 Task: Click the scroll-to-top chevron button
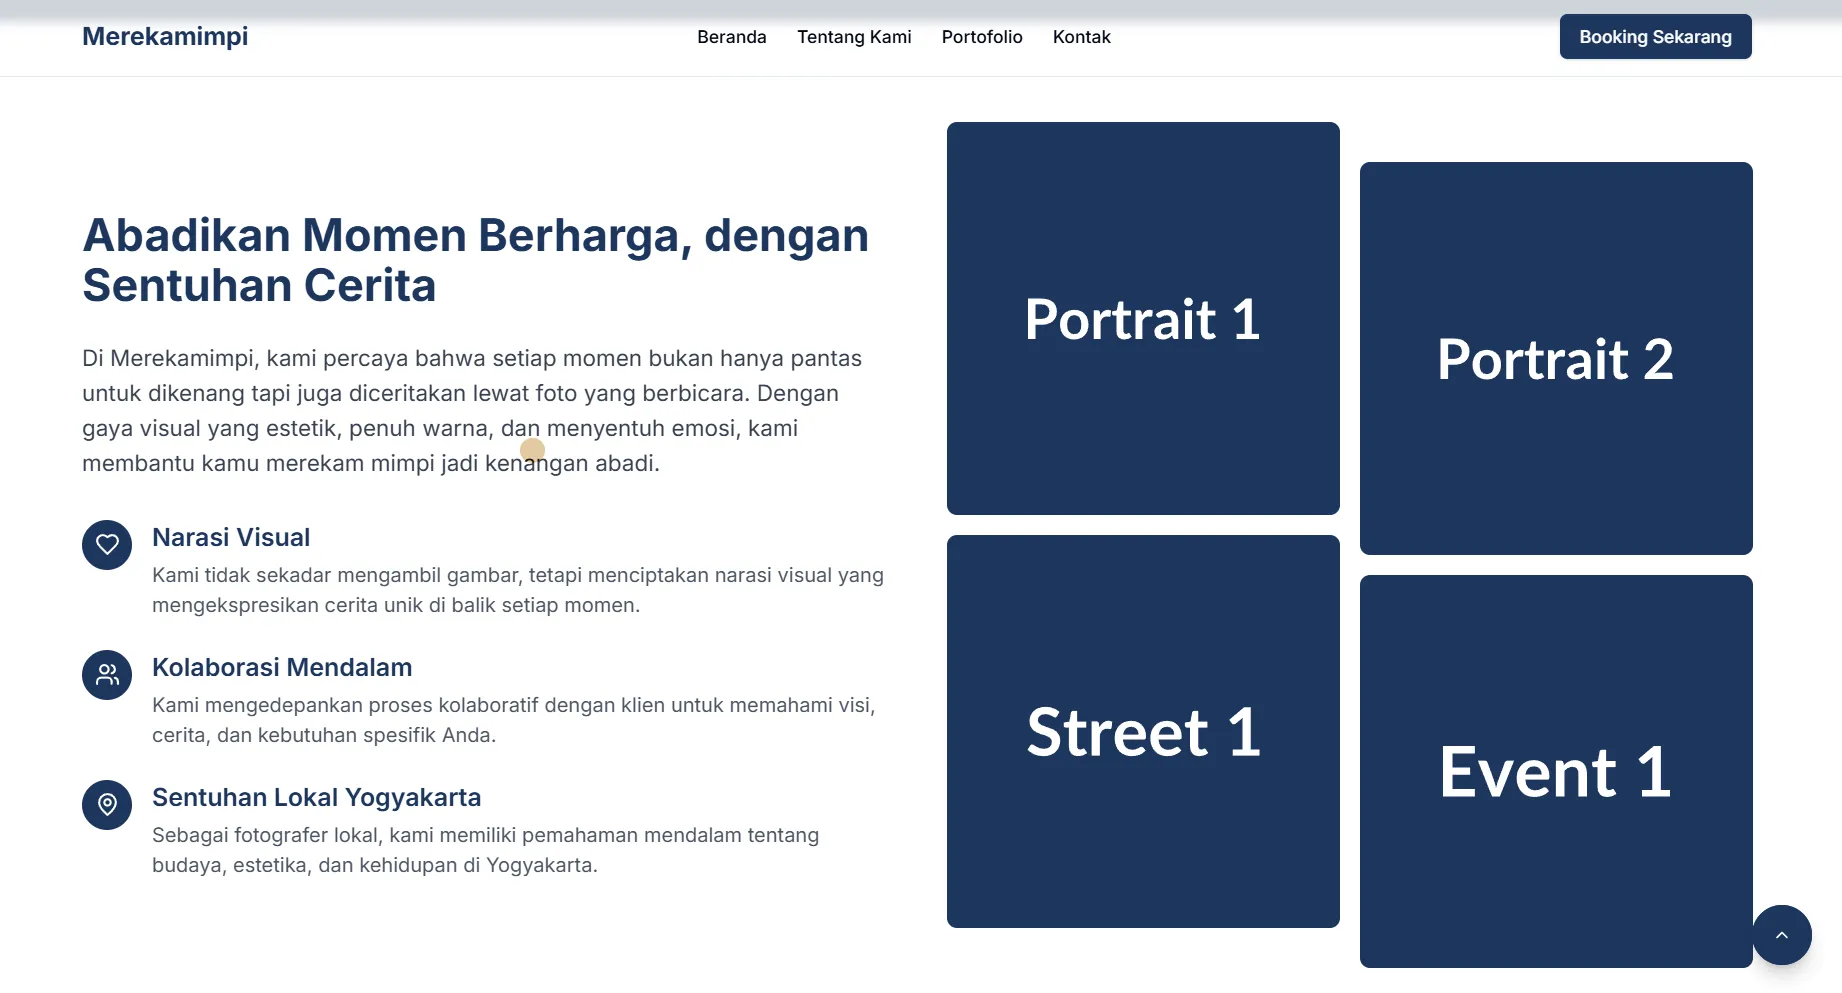pos(1781,935)
